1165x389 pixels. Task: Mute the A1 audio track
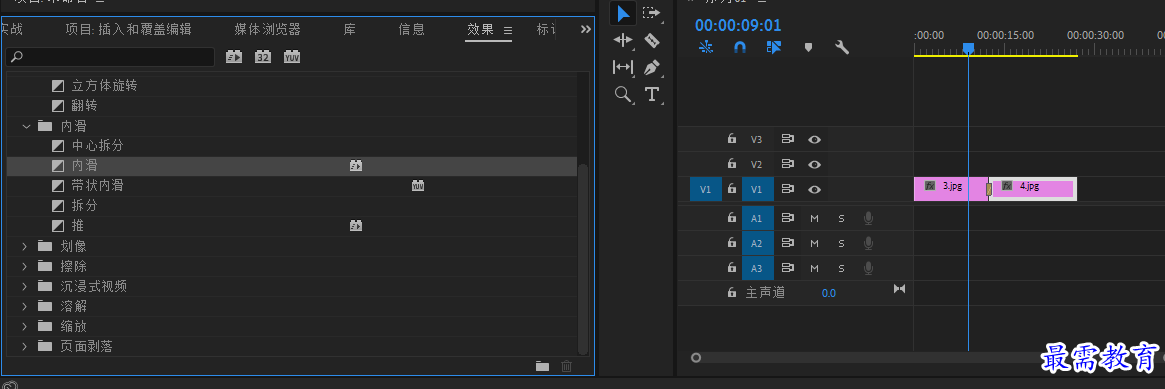(x=814, y=218)
